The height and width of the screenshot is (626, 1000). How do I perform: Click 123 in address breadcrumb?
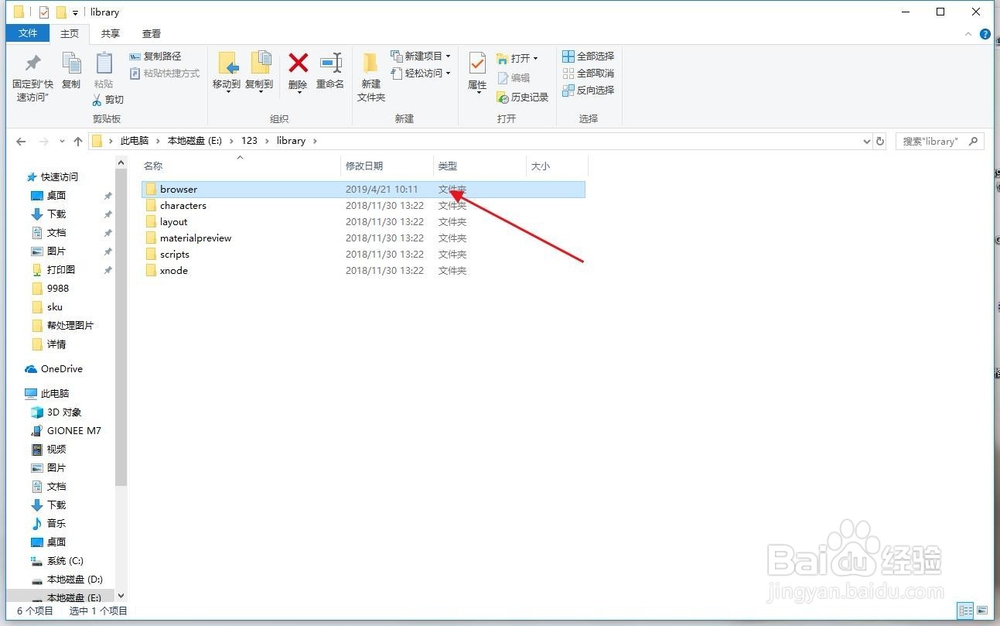click(249, 141)
